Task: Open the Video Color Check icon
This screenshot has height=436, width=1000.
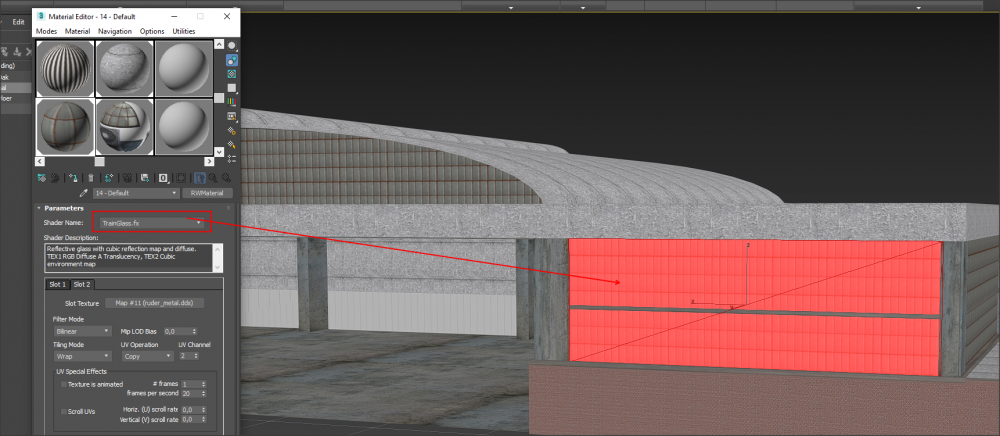Action: (232, 102)
